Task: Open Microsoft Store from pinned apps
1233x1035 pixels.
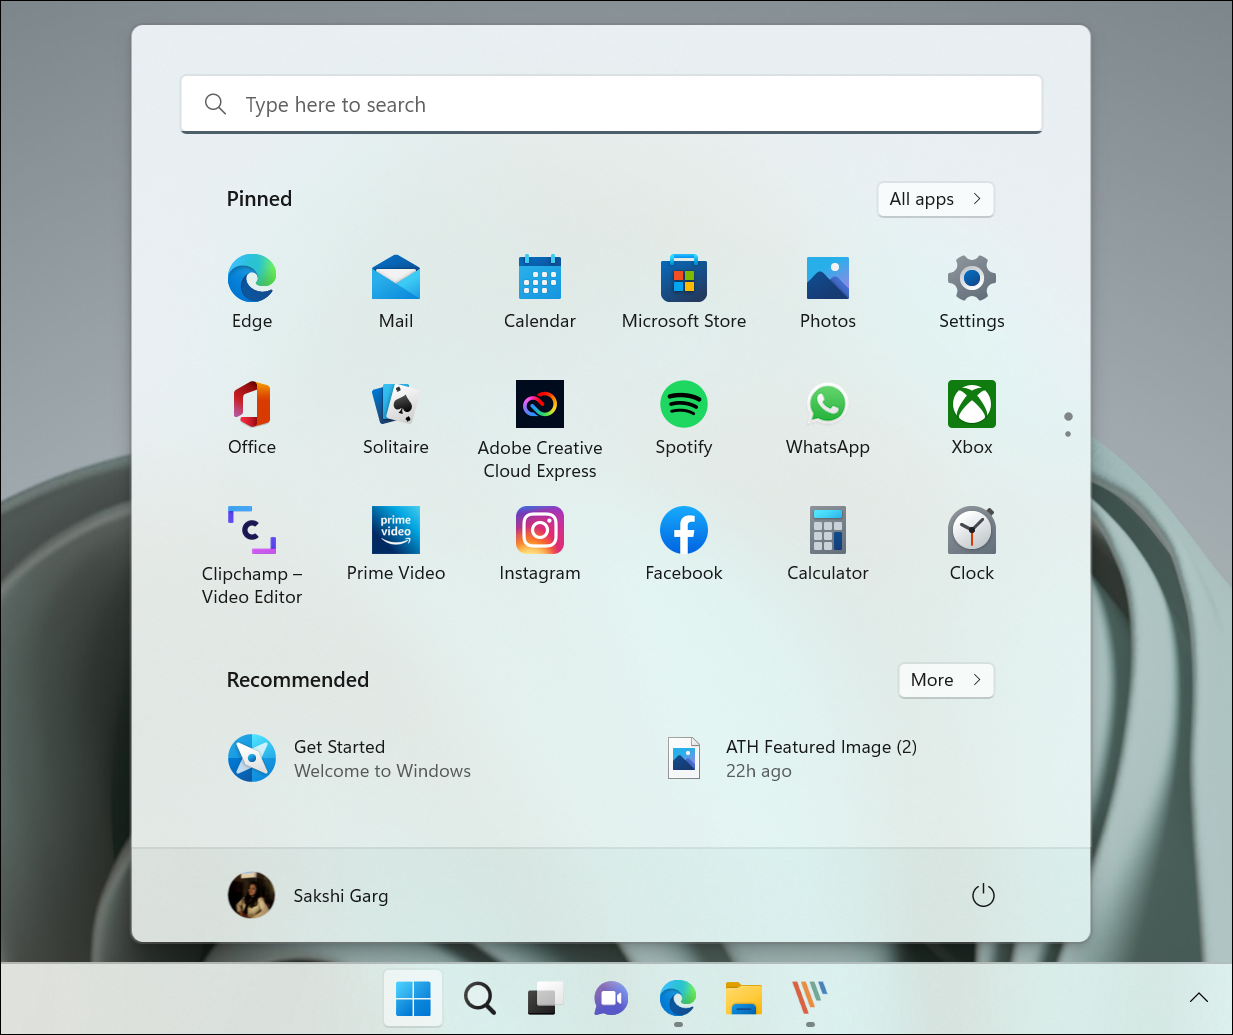Action: pos(684,291)
